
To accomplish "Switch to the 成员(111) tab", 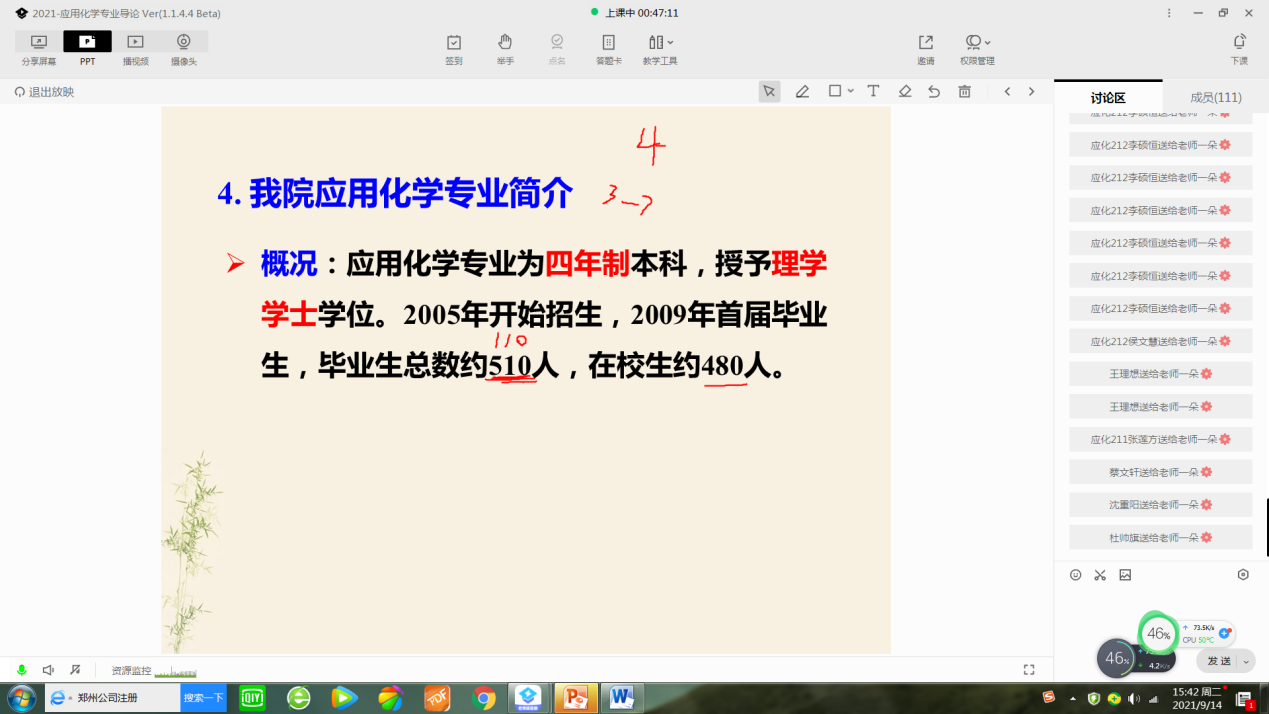I will (1215, 97).
